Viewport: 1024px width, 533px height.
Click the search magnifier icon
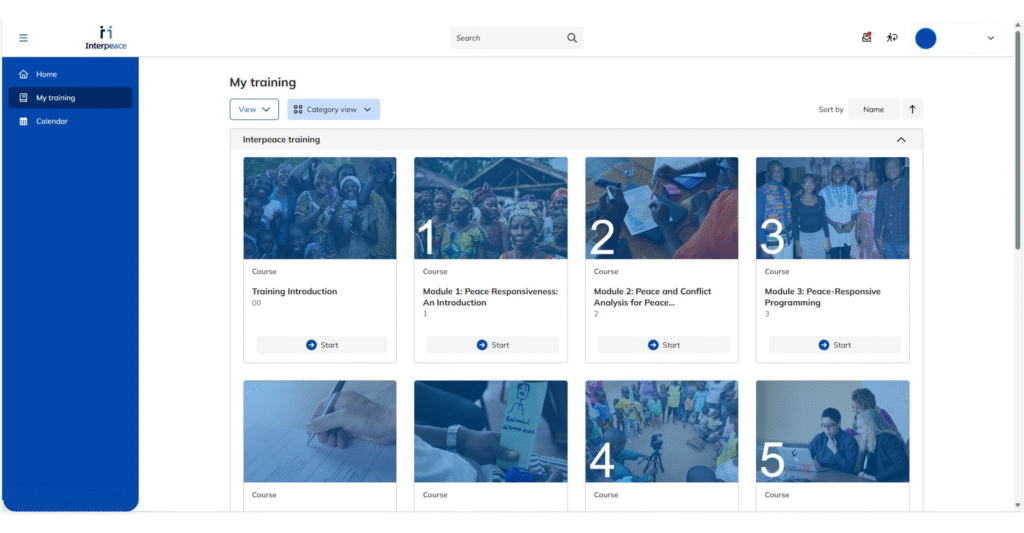572,38
